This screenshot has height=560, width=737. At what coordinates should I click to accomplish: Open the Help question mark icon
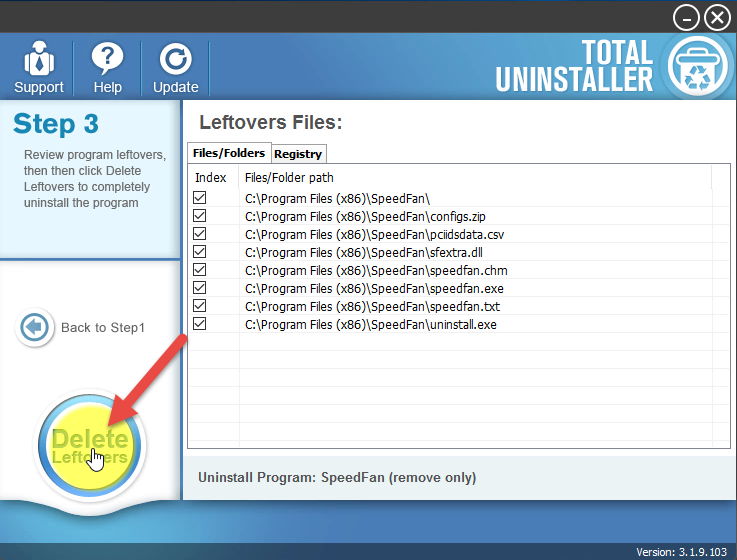click(107, 58)
